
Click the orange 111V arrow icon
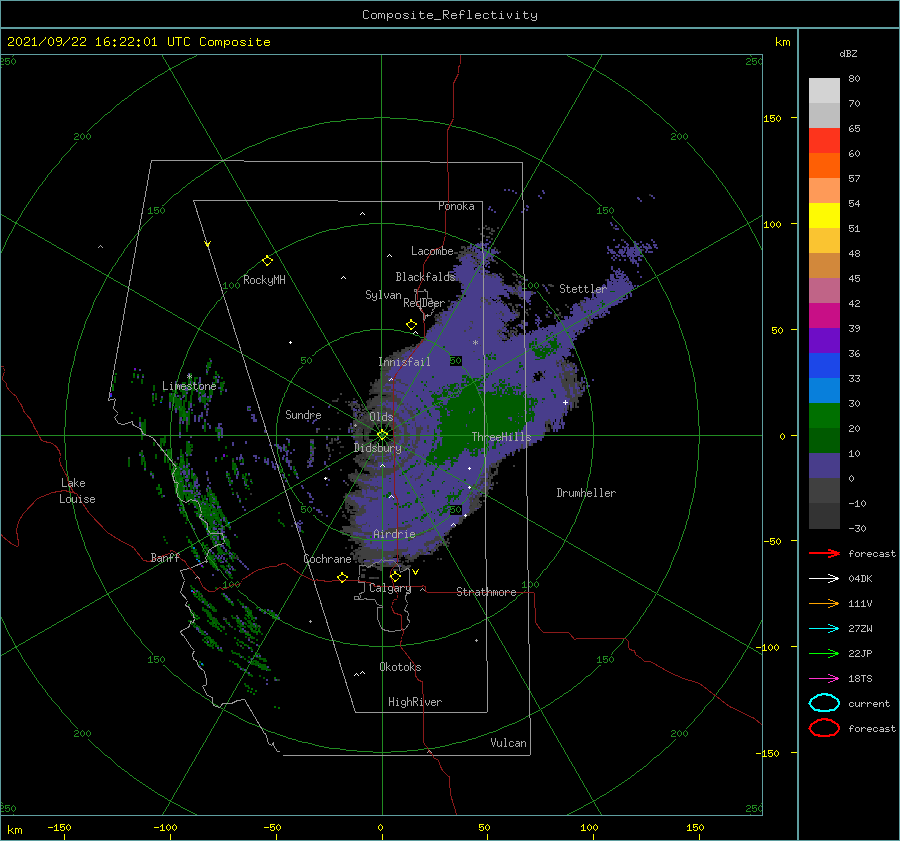click(824, 603)
